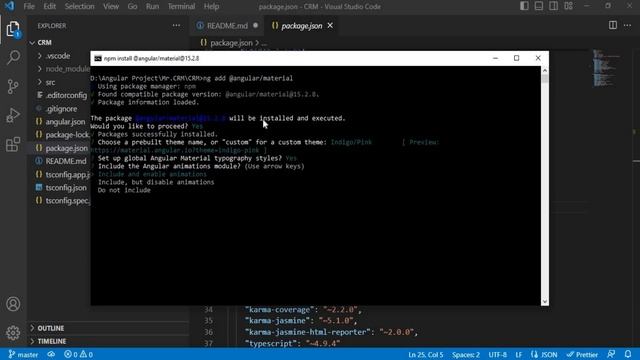The height and width of the screenshot is (360, 640).
Task: Open .editorconfig file in explorer
Action: [62, 95]
